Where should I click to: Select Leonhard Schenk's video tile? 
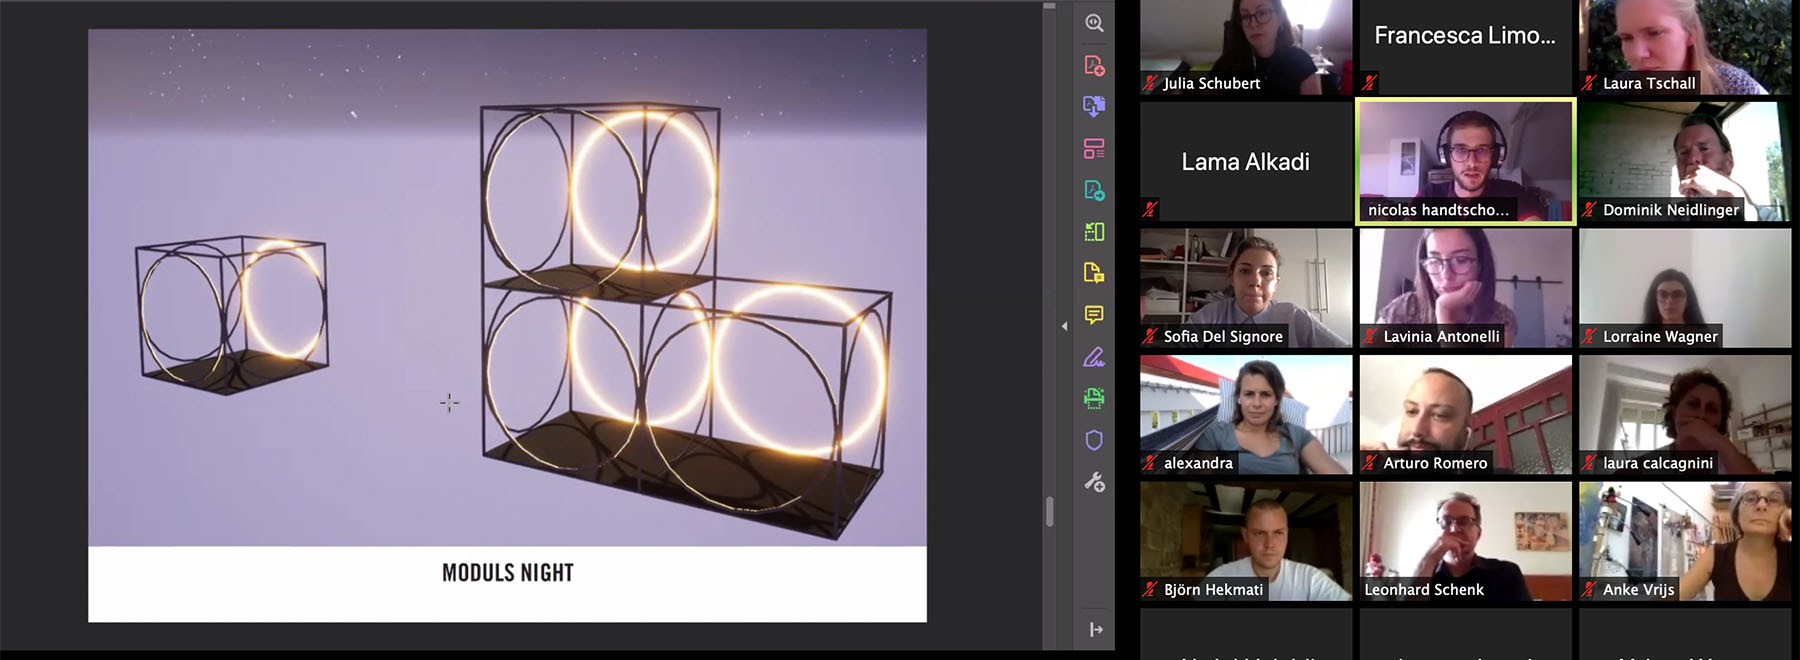click(1465, 541)
